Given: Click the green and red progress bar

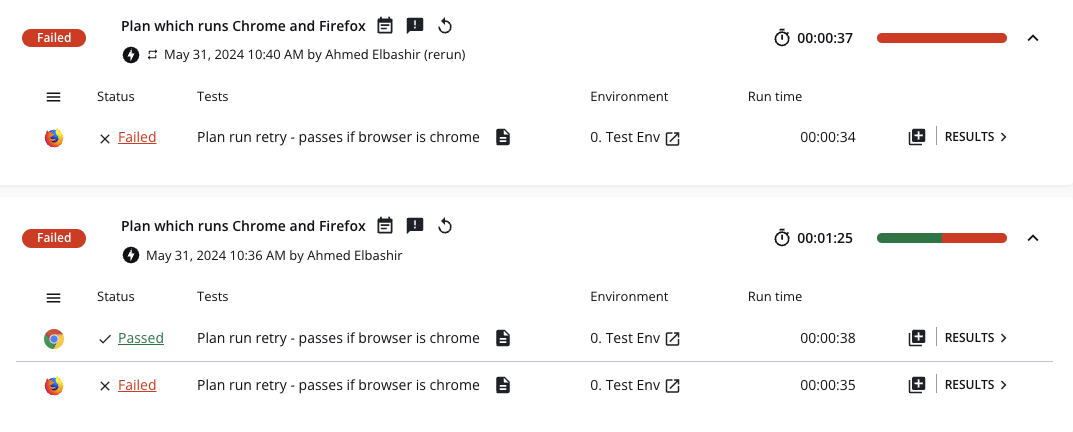Looking at the screenshot, I should click(941, 238).
